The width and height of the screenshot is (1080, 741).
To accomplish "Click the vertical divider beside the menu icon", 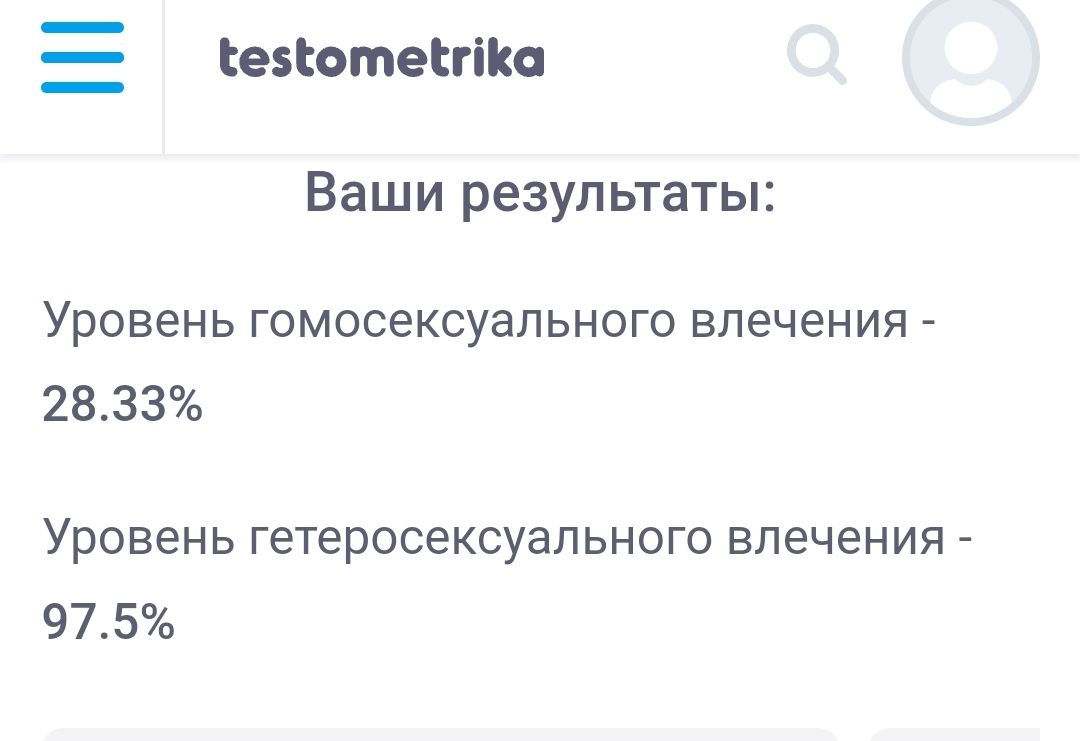I will 163,76.
